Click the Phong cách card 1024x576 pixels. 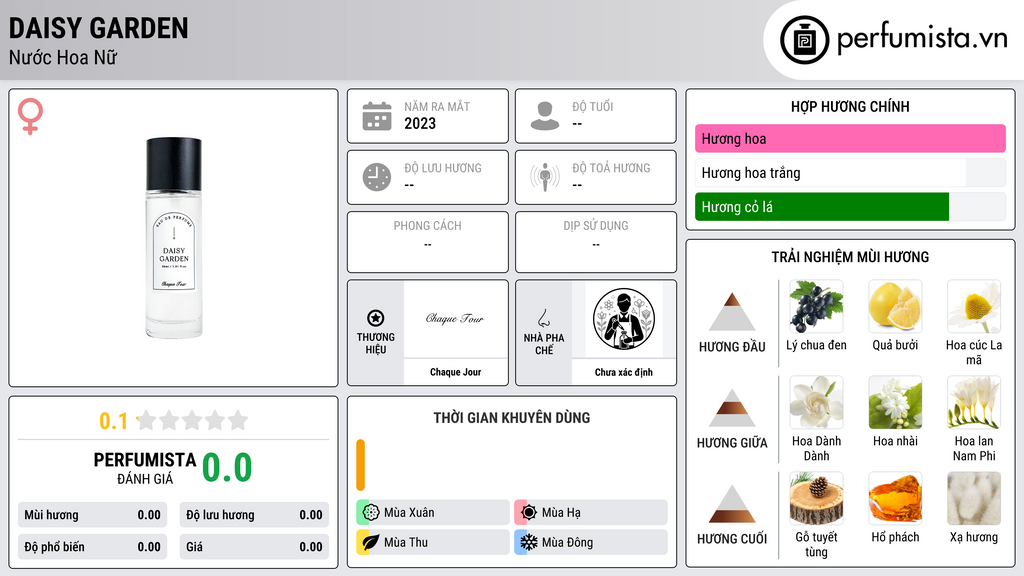pos(428,242)
